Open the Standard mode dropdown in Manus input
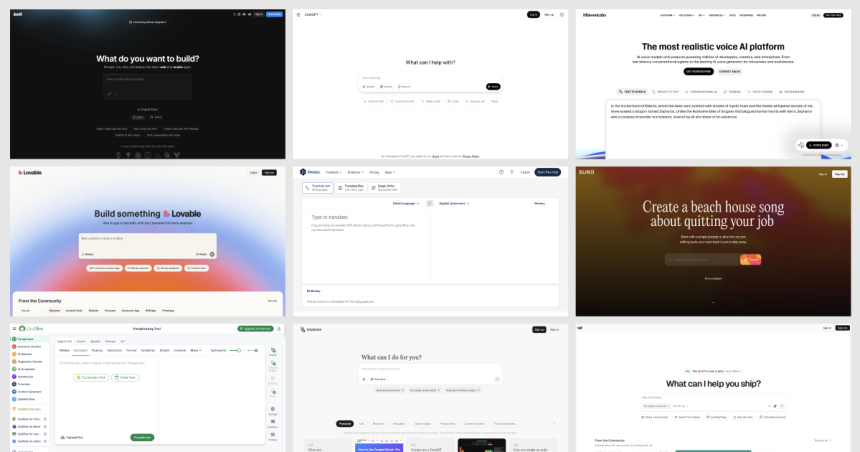 coord(380,379)
